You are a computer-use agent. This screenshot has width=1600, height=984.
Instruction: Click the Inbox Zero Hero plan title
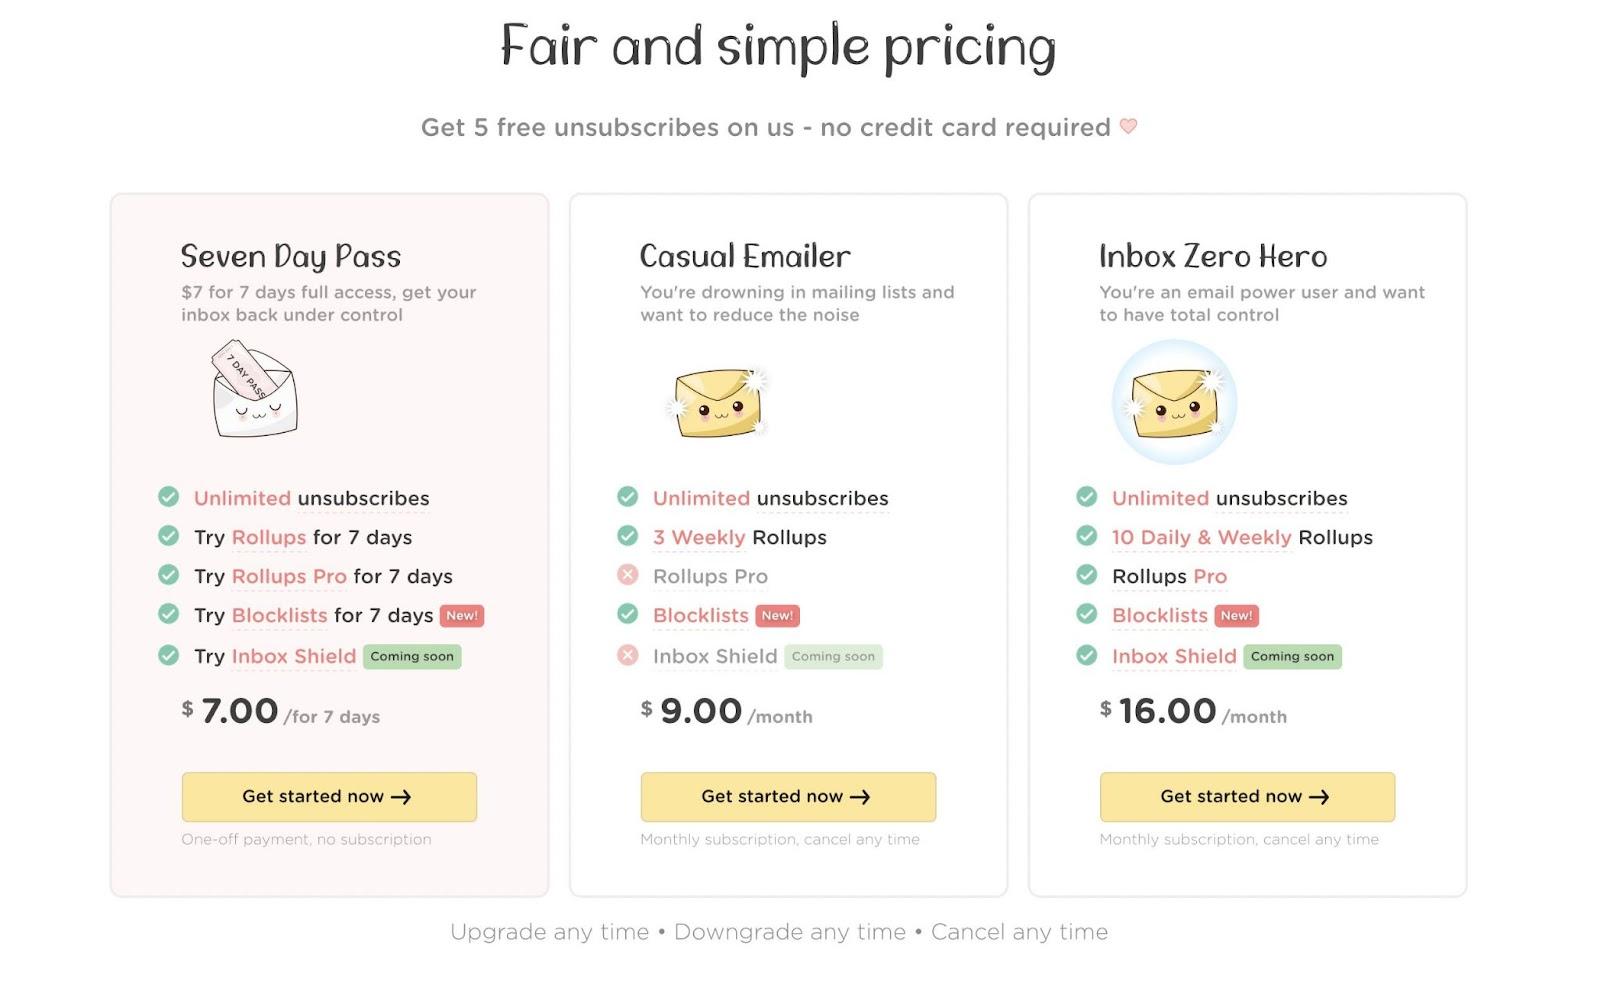click(x=1213, y=256)
